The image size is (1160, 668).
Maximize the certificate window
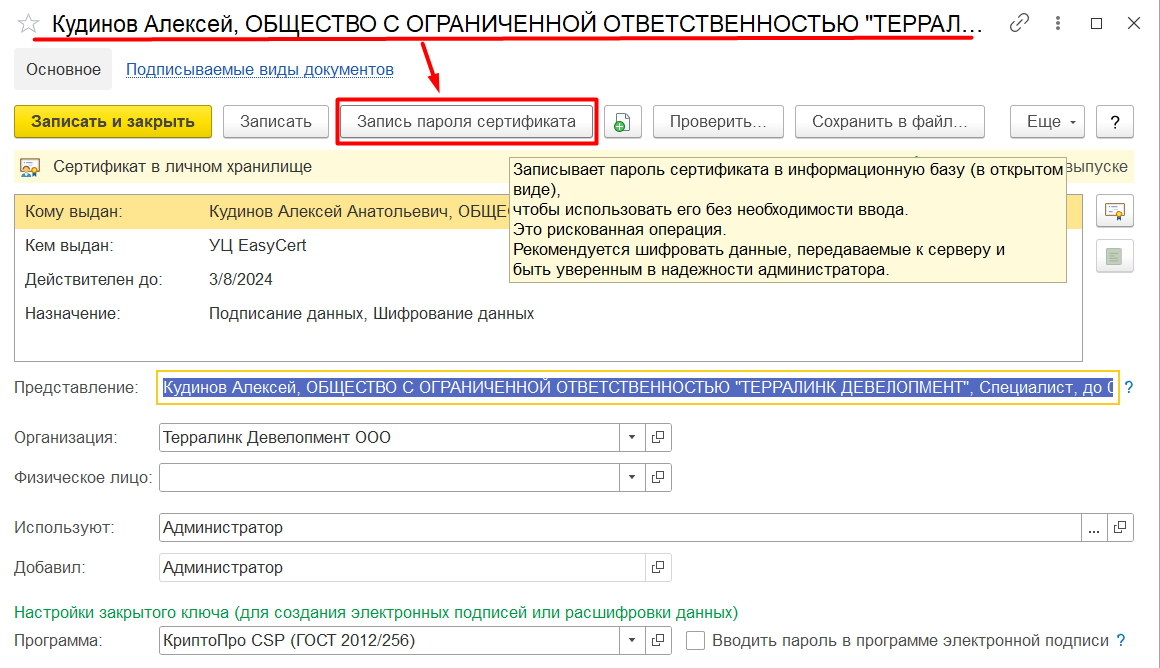pos(1096,24)
